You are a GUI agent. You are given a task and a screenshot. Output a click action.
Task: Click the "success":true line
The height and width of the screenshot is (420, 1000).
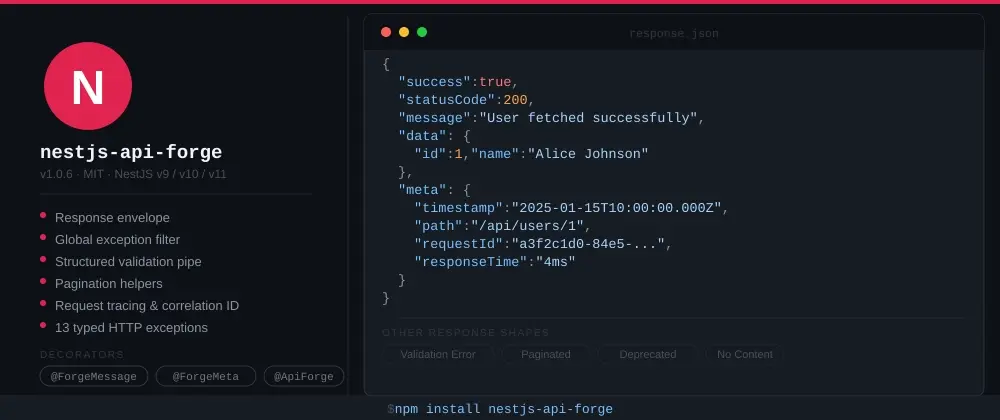point(459,82)
